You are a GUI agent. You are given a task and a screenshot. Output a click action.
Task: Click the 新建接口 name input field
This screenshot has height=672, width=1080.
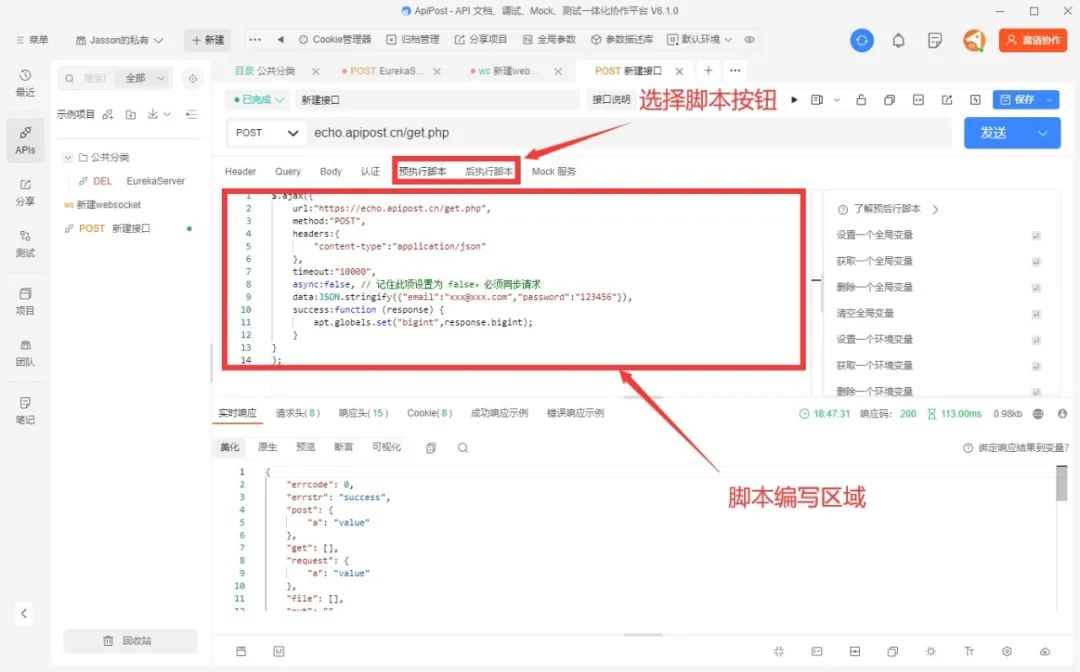438,100
